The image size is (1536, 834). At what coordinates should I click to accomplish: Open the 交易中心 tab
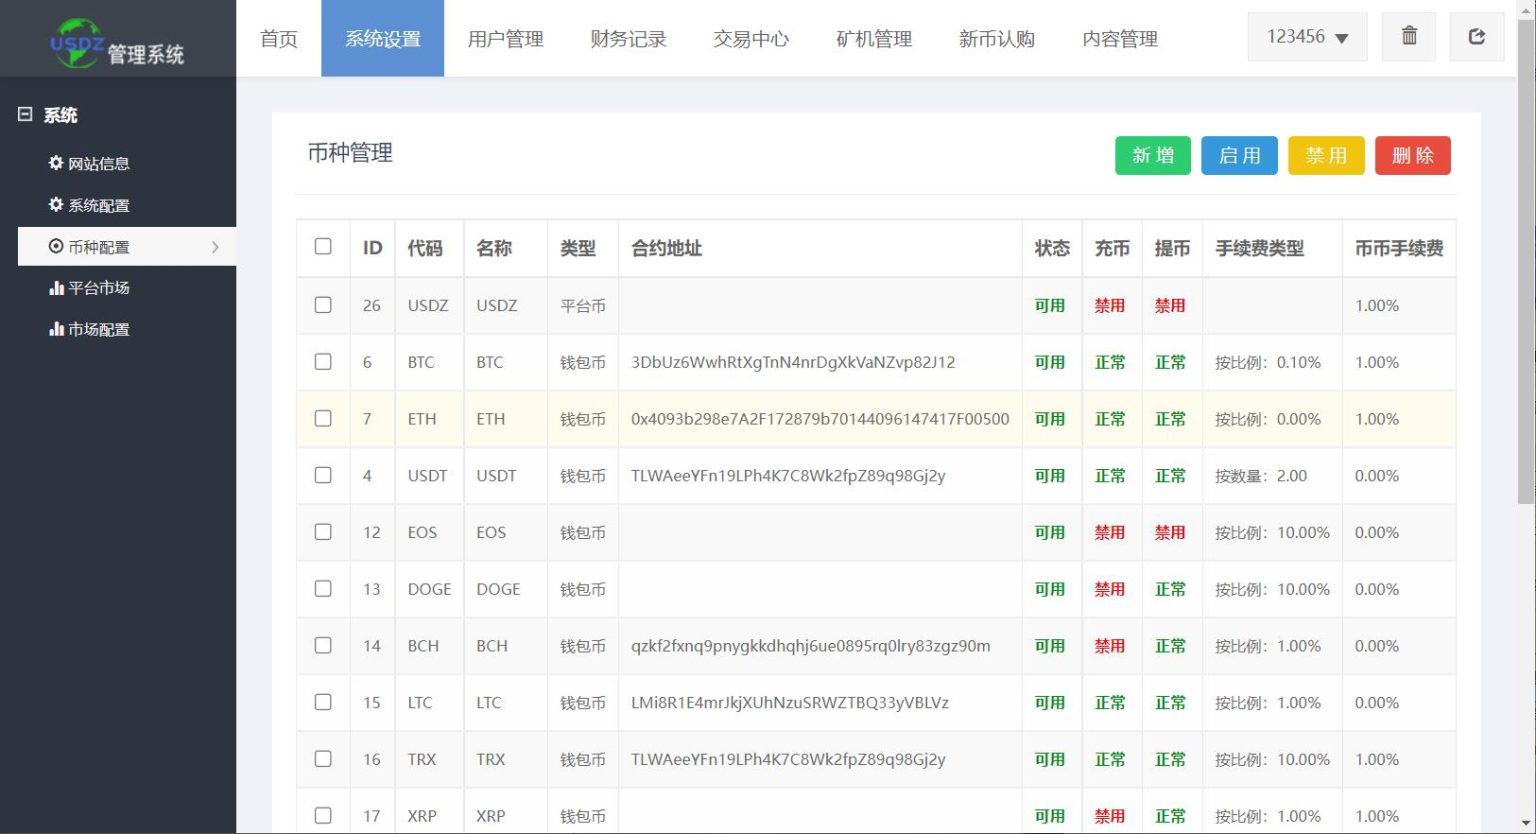click(751, 38)
